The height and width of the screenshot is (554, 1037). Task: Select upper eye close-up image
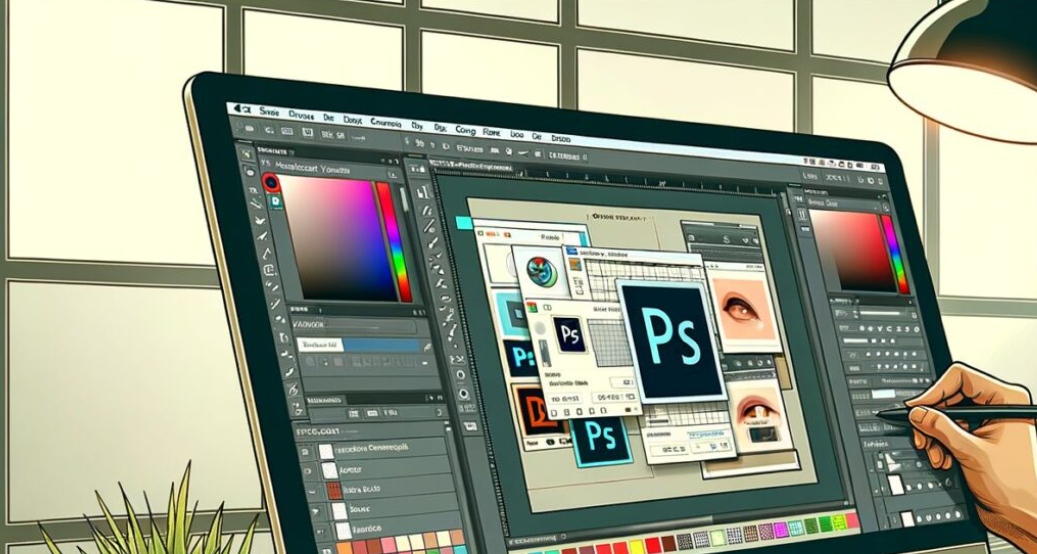coord(741,309)
